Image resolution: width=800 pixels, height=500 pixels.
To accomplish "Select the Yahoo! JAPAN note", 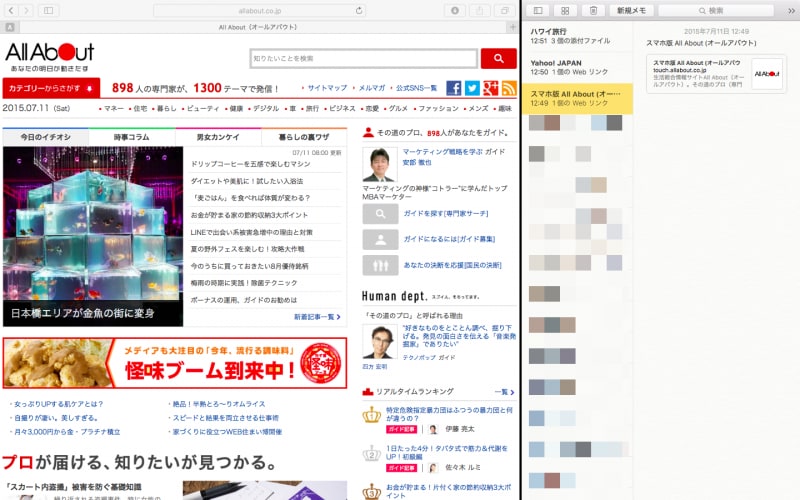I will 578,67.
